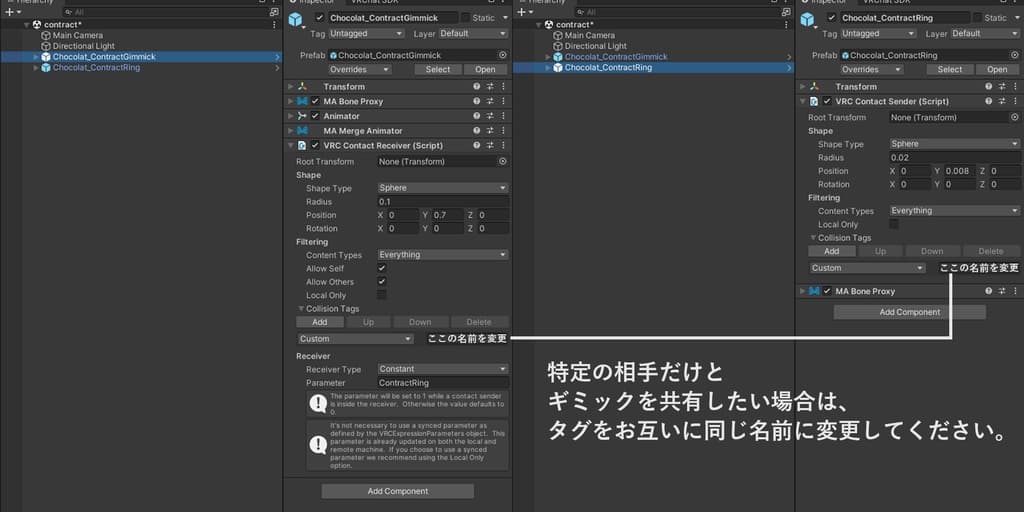1024x512 pixels.
Task: Open Overrides dropdown for Chocolat_ContractGimmick prefab
Action: pos(360,69)
